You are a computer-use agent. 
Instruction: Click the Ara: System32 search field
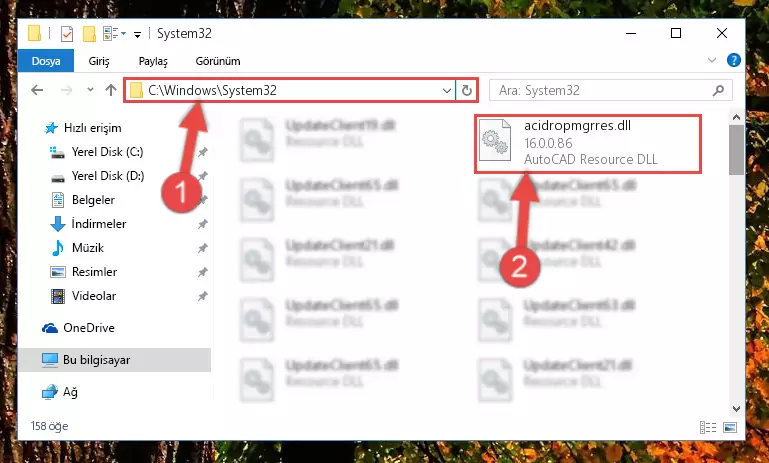point(604,90)
